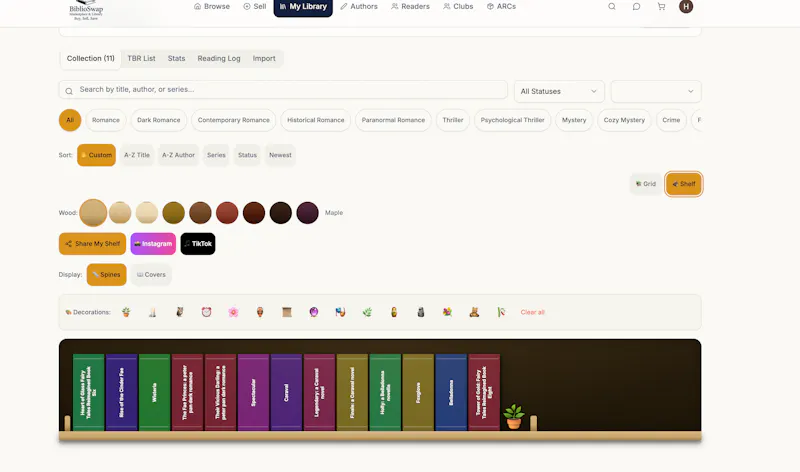Add the theater masks decoration
The image size is (800, 472).
(340, 312)
